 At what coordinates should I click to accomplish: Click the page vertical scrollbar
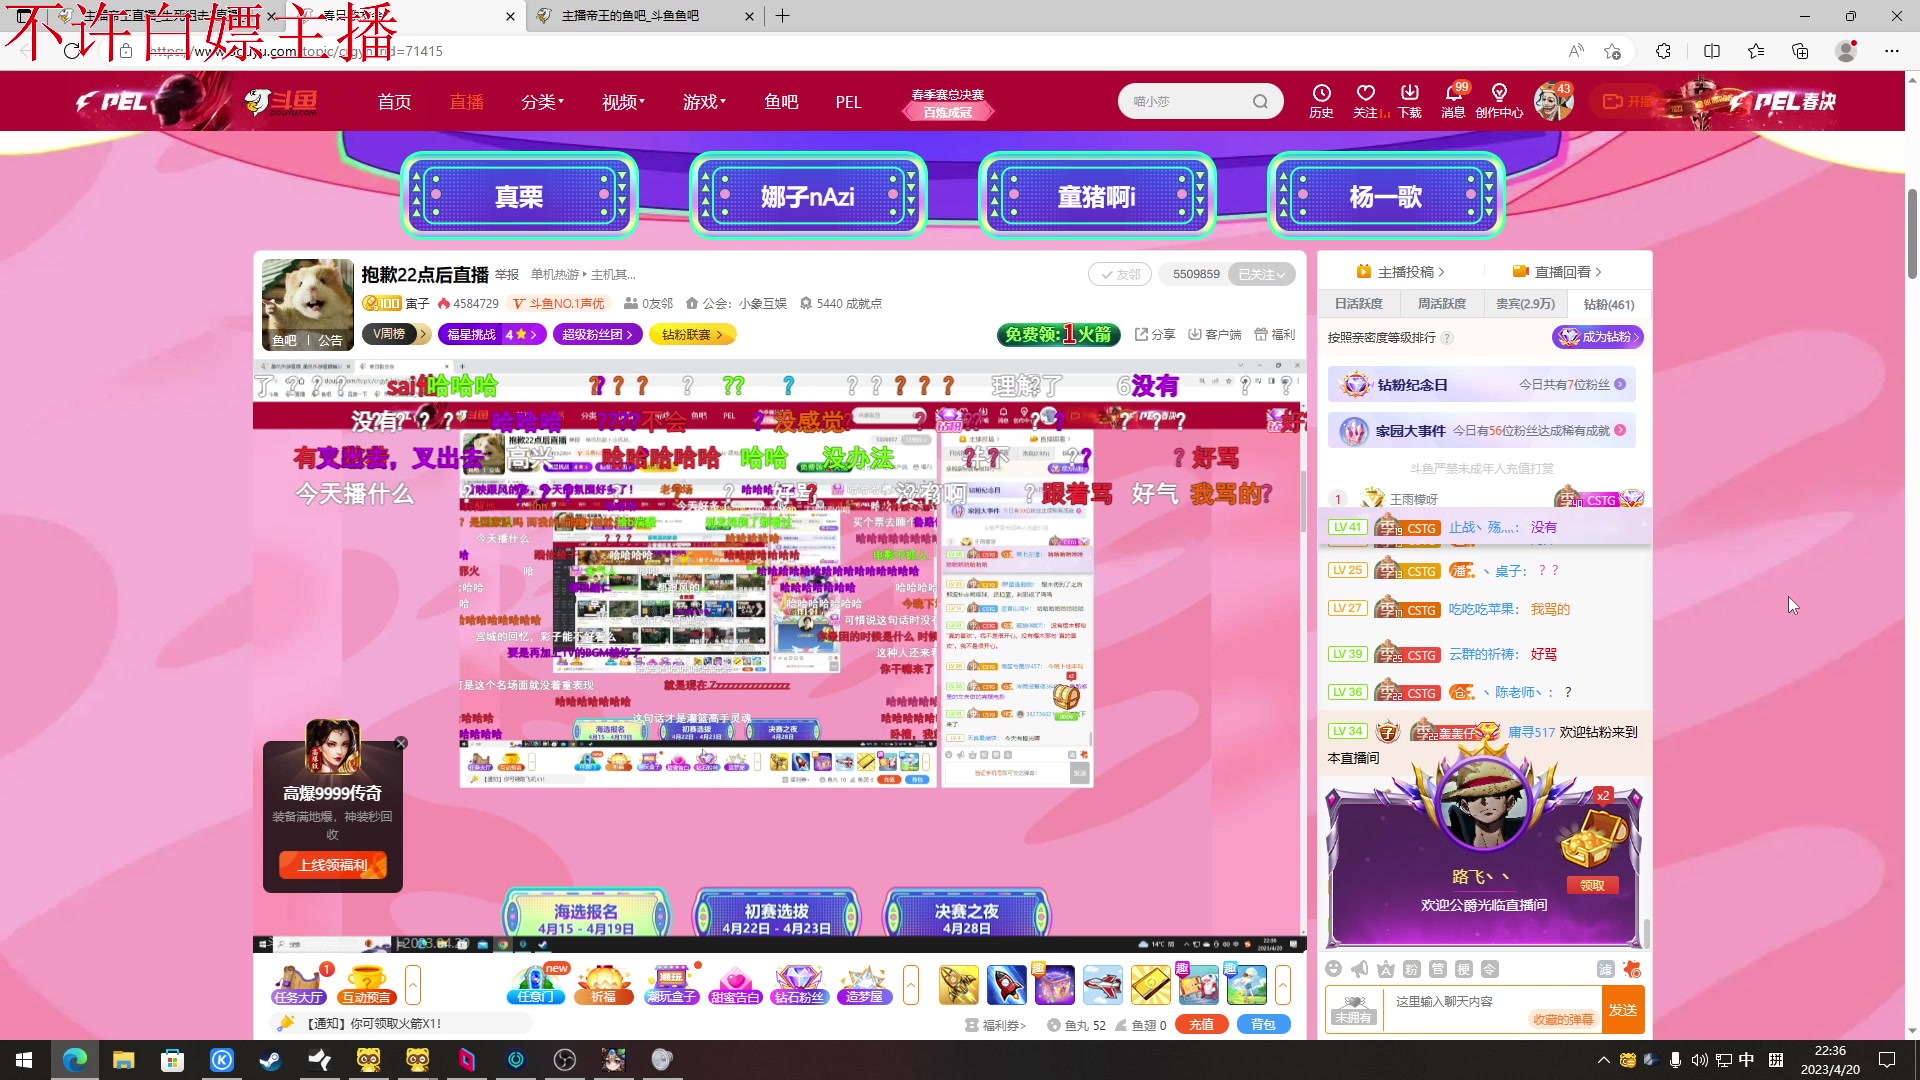point(1912,233)
